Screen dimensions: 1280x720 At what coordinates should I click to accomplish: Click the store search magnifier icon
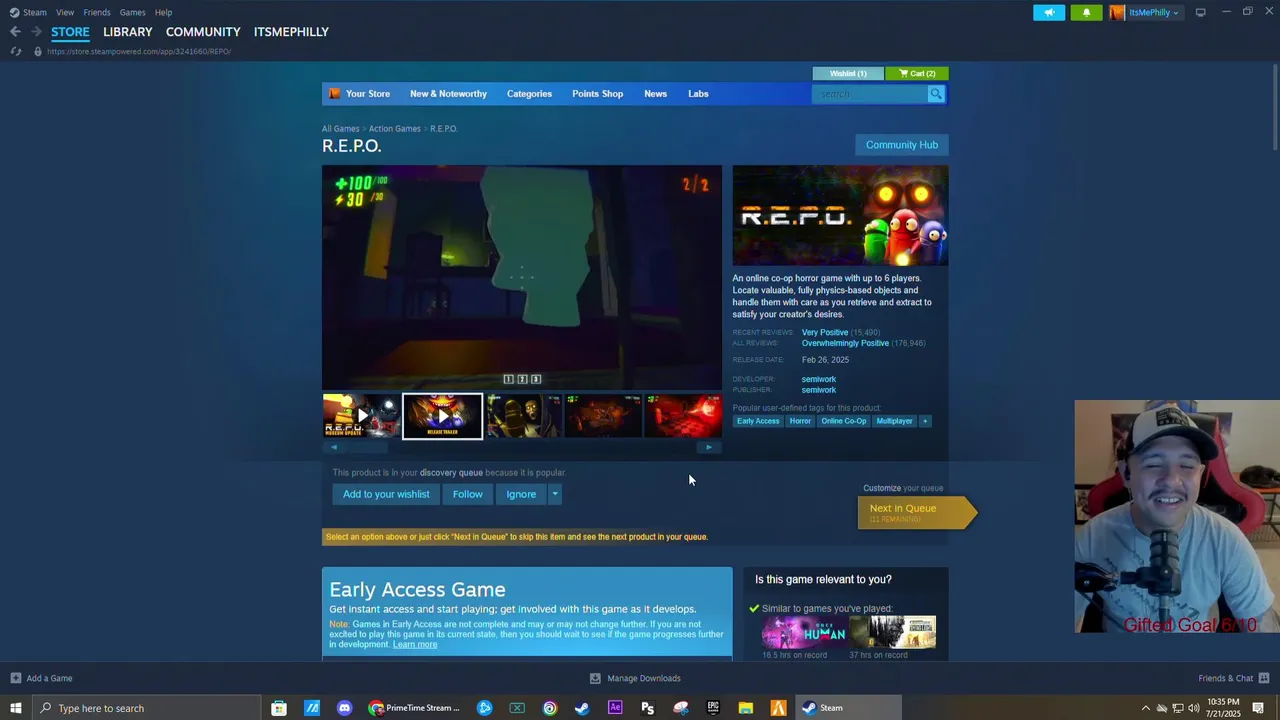click(936, 94)
